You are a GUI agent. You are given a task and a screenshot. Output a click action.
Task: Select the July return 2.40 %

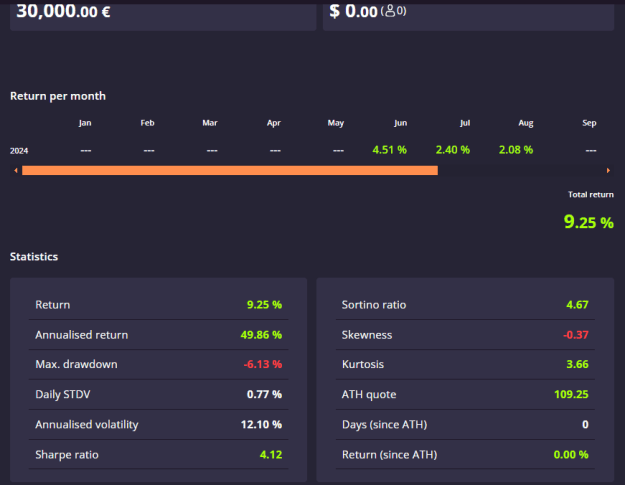click(x=453, y=150)
